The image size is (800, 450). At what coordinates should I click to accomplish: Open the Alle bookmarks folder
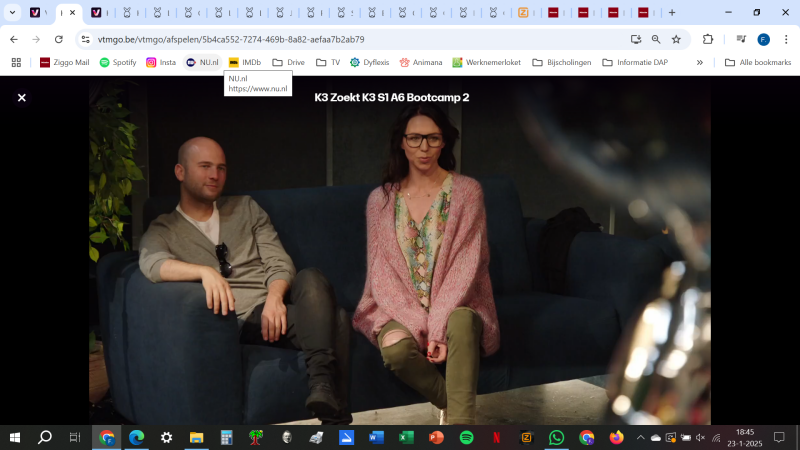coord(758,62)
